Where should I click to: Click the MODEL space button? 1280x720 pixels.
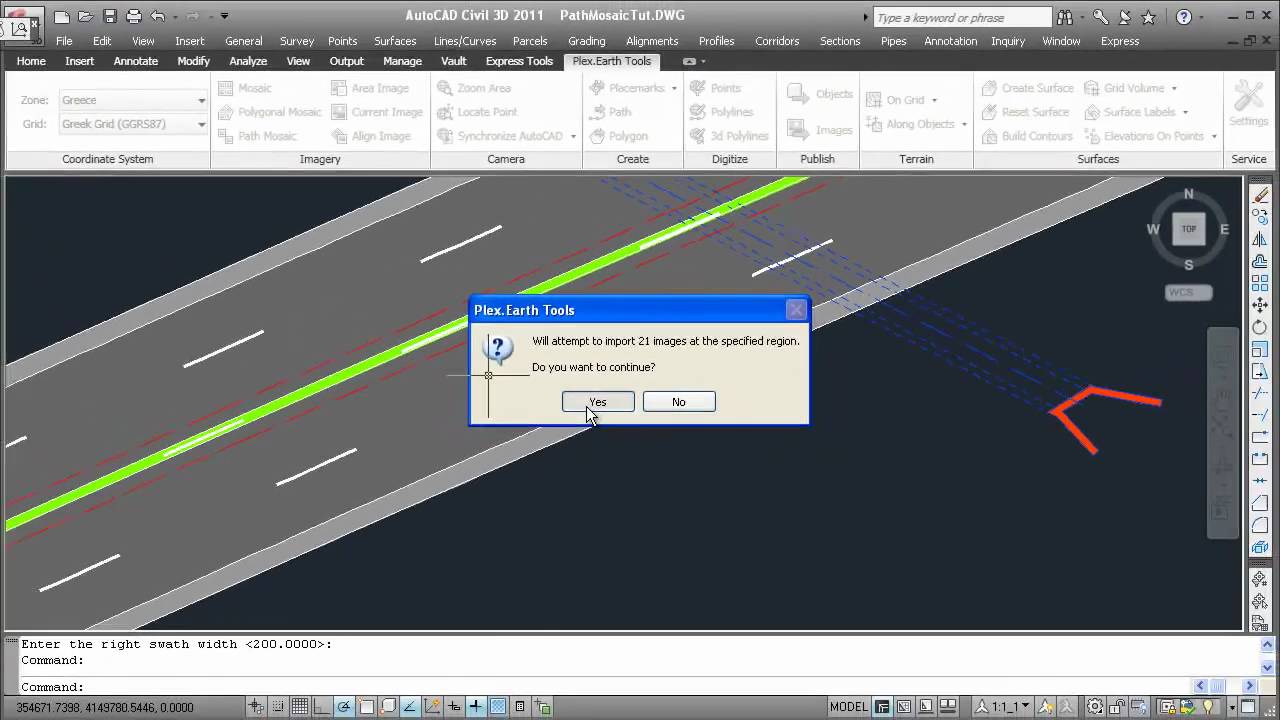point(849,707)
